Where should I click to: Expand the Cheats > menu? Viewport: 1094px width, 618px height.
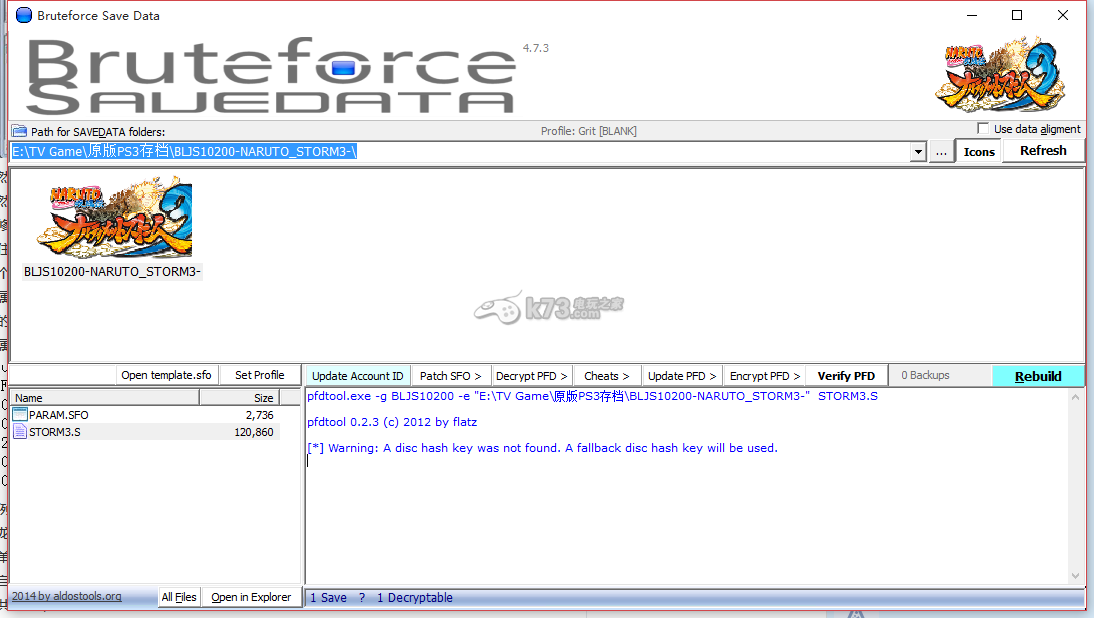click(606, 376)
